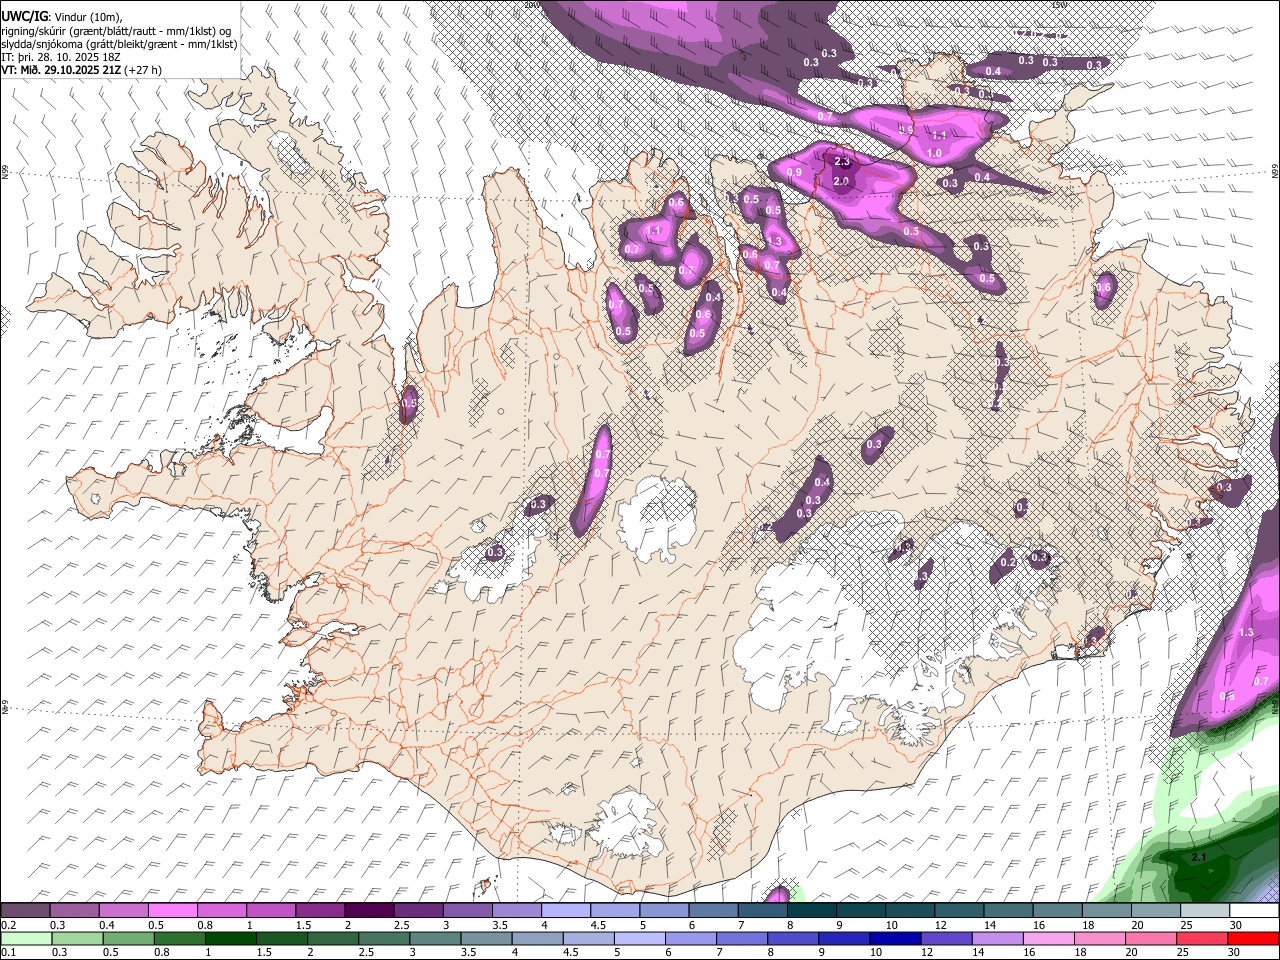Click the violet rain swatch labeled 12
Screen dimensions: 1280x960
(945, 938)
